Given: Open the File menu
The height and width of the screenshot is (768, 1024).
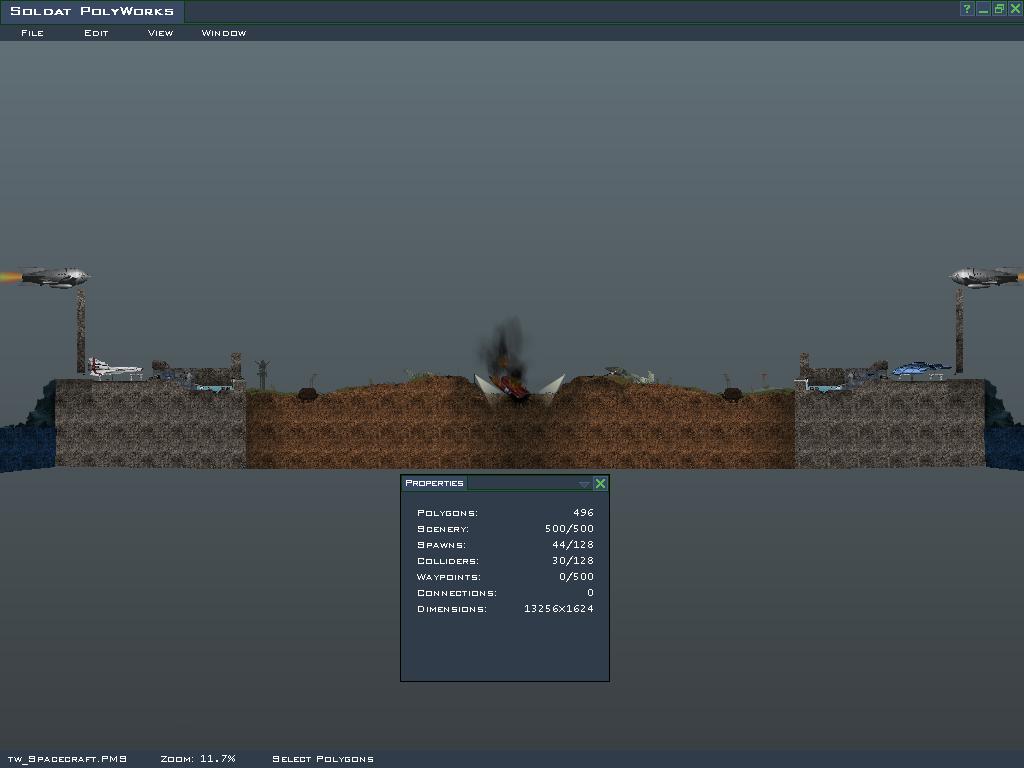Looking at the screenshot, I should coord(32,33).
